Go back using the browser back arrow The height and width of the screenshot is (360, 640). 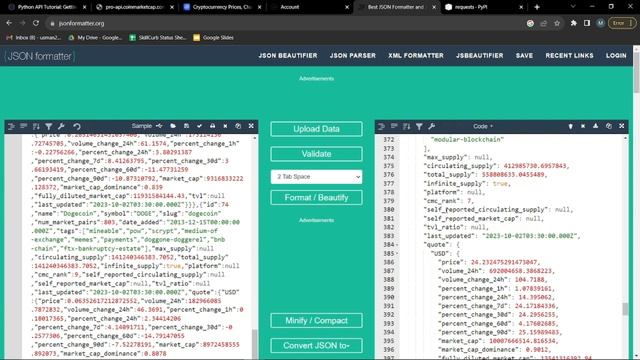(x=9, y=23)
